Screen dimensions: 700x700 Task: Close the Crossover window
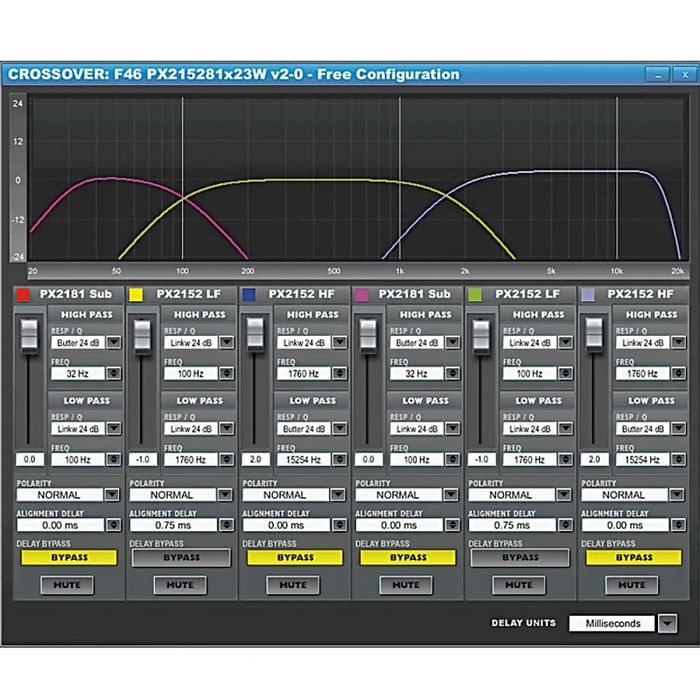(x=685, y=75)
